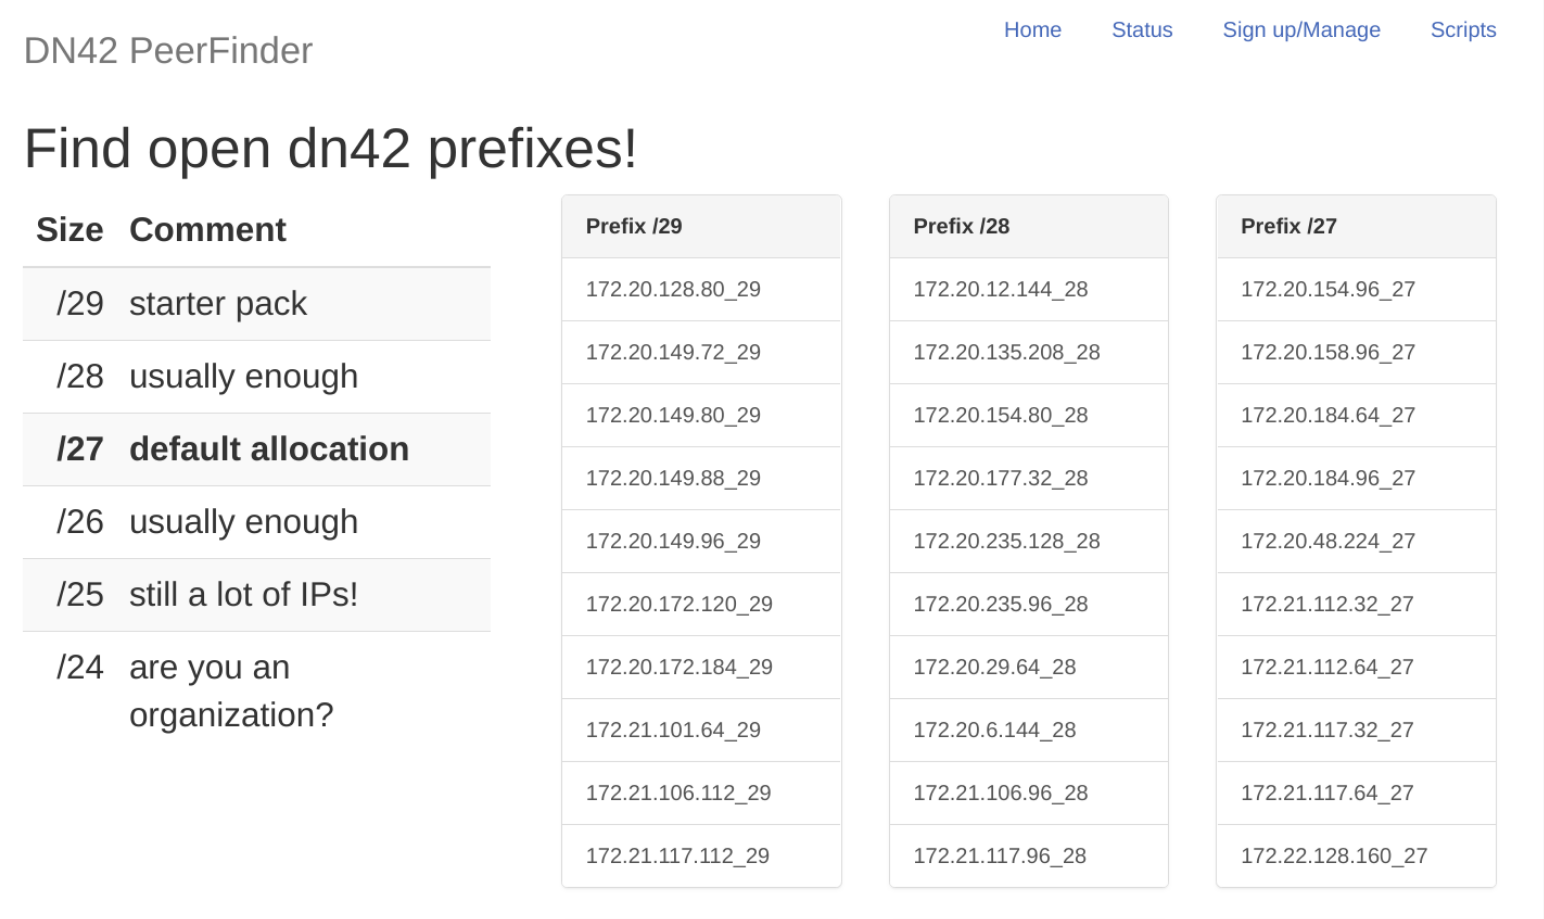Choose prefix 172.20.172.184_29

tap(701, 667)
